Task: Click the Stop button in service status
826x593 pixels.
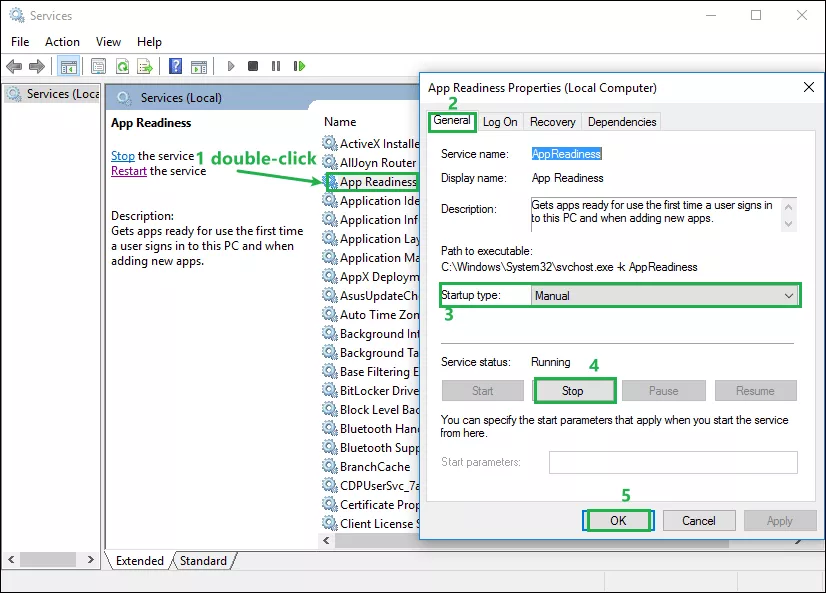Action: [x=574, y=391]
